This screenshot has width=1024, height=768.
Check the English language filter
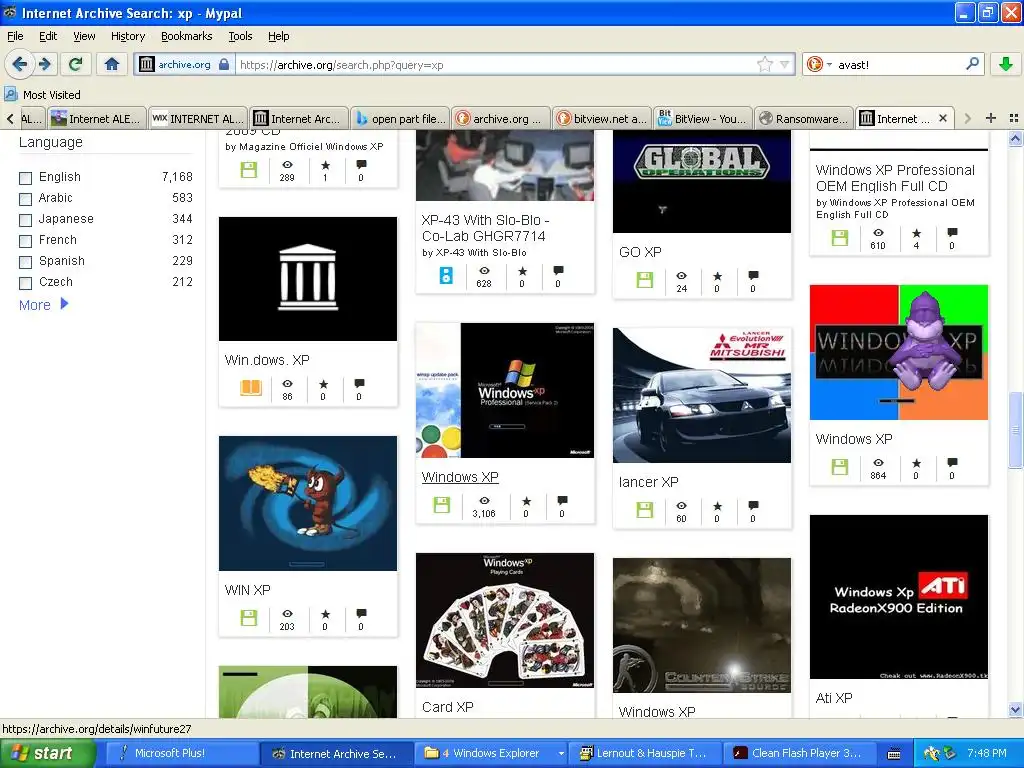click(x=25, y=178)
